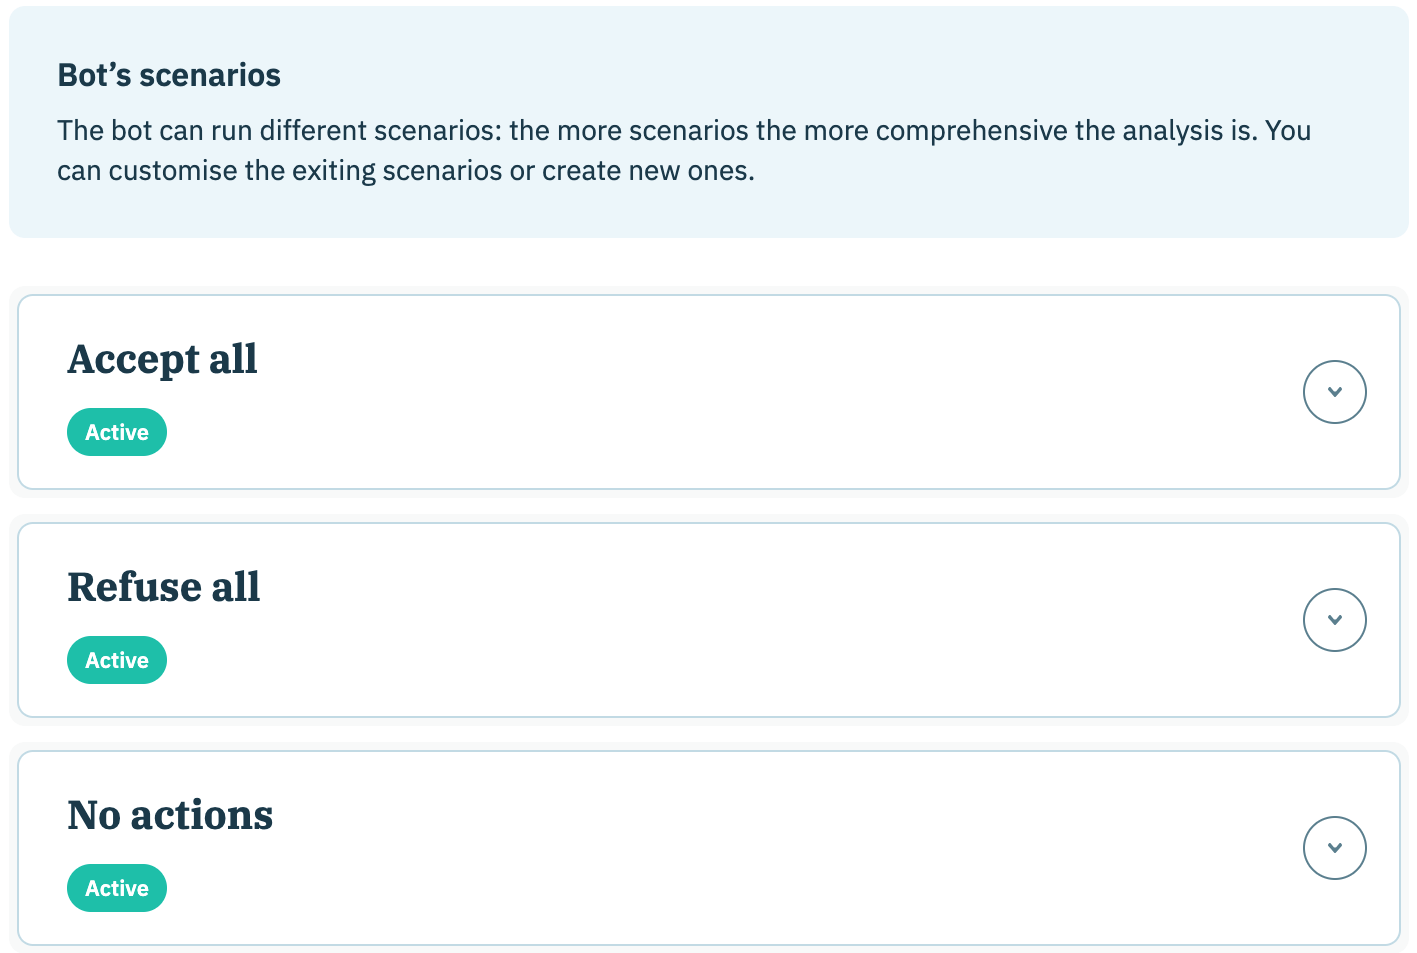Image resolution: width=1417 pixels, height=953 pixels.
Task: Open the No actions scenario chevron
Action: coord(1334,848)
